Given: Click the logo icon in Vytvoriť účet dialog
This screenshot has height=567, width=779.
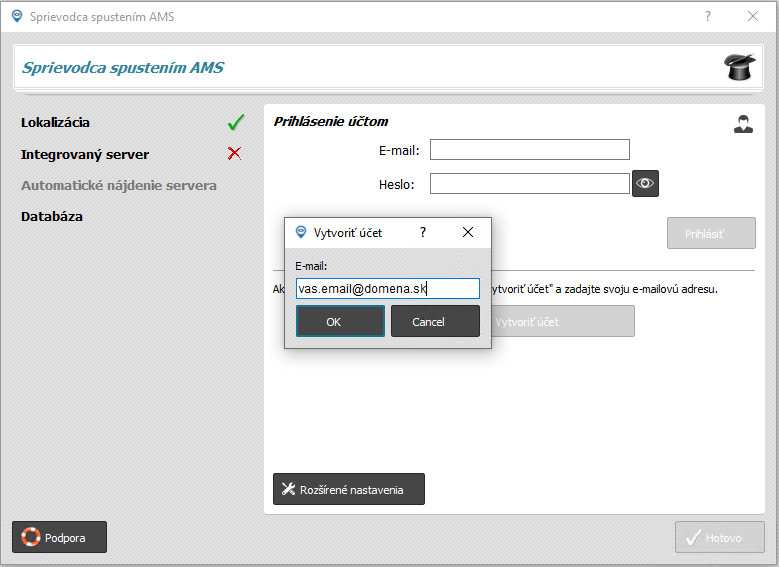Looking at the screenshot, I should [x=301, y=232].
